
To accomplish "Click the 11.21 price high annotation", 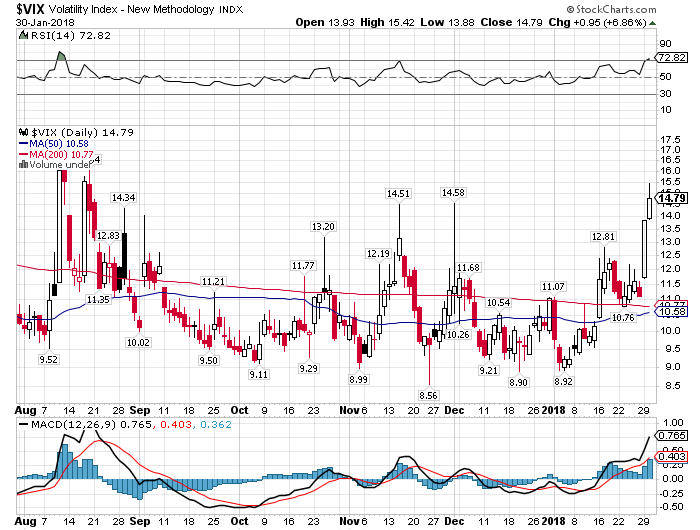I will click(213, 281).
